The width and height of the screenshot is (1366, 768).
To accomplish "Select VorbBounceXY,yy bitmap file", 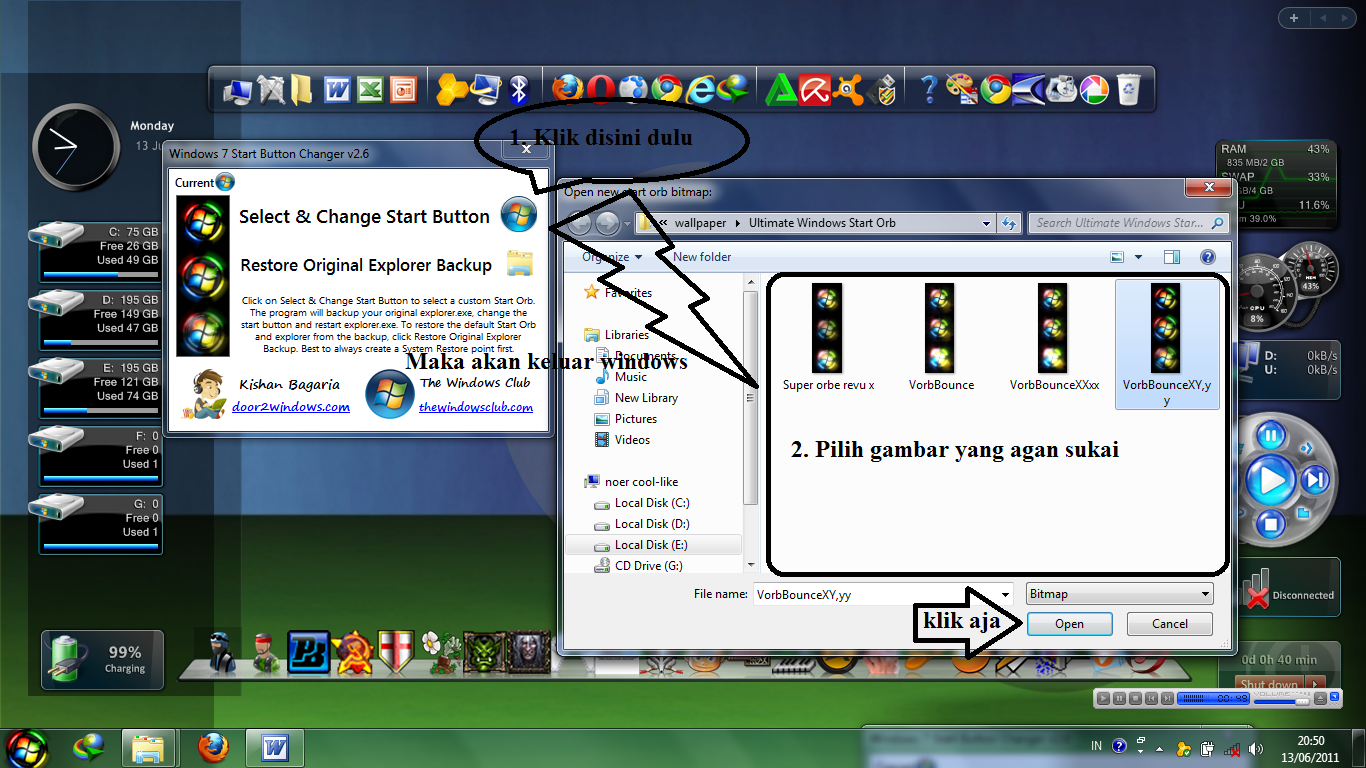I will (1167, 344).
